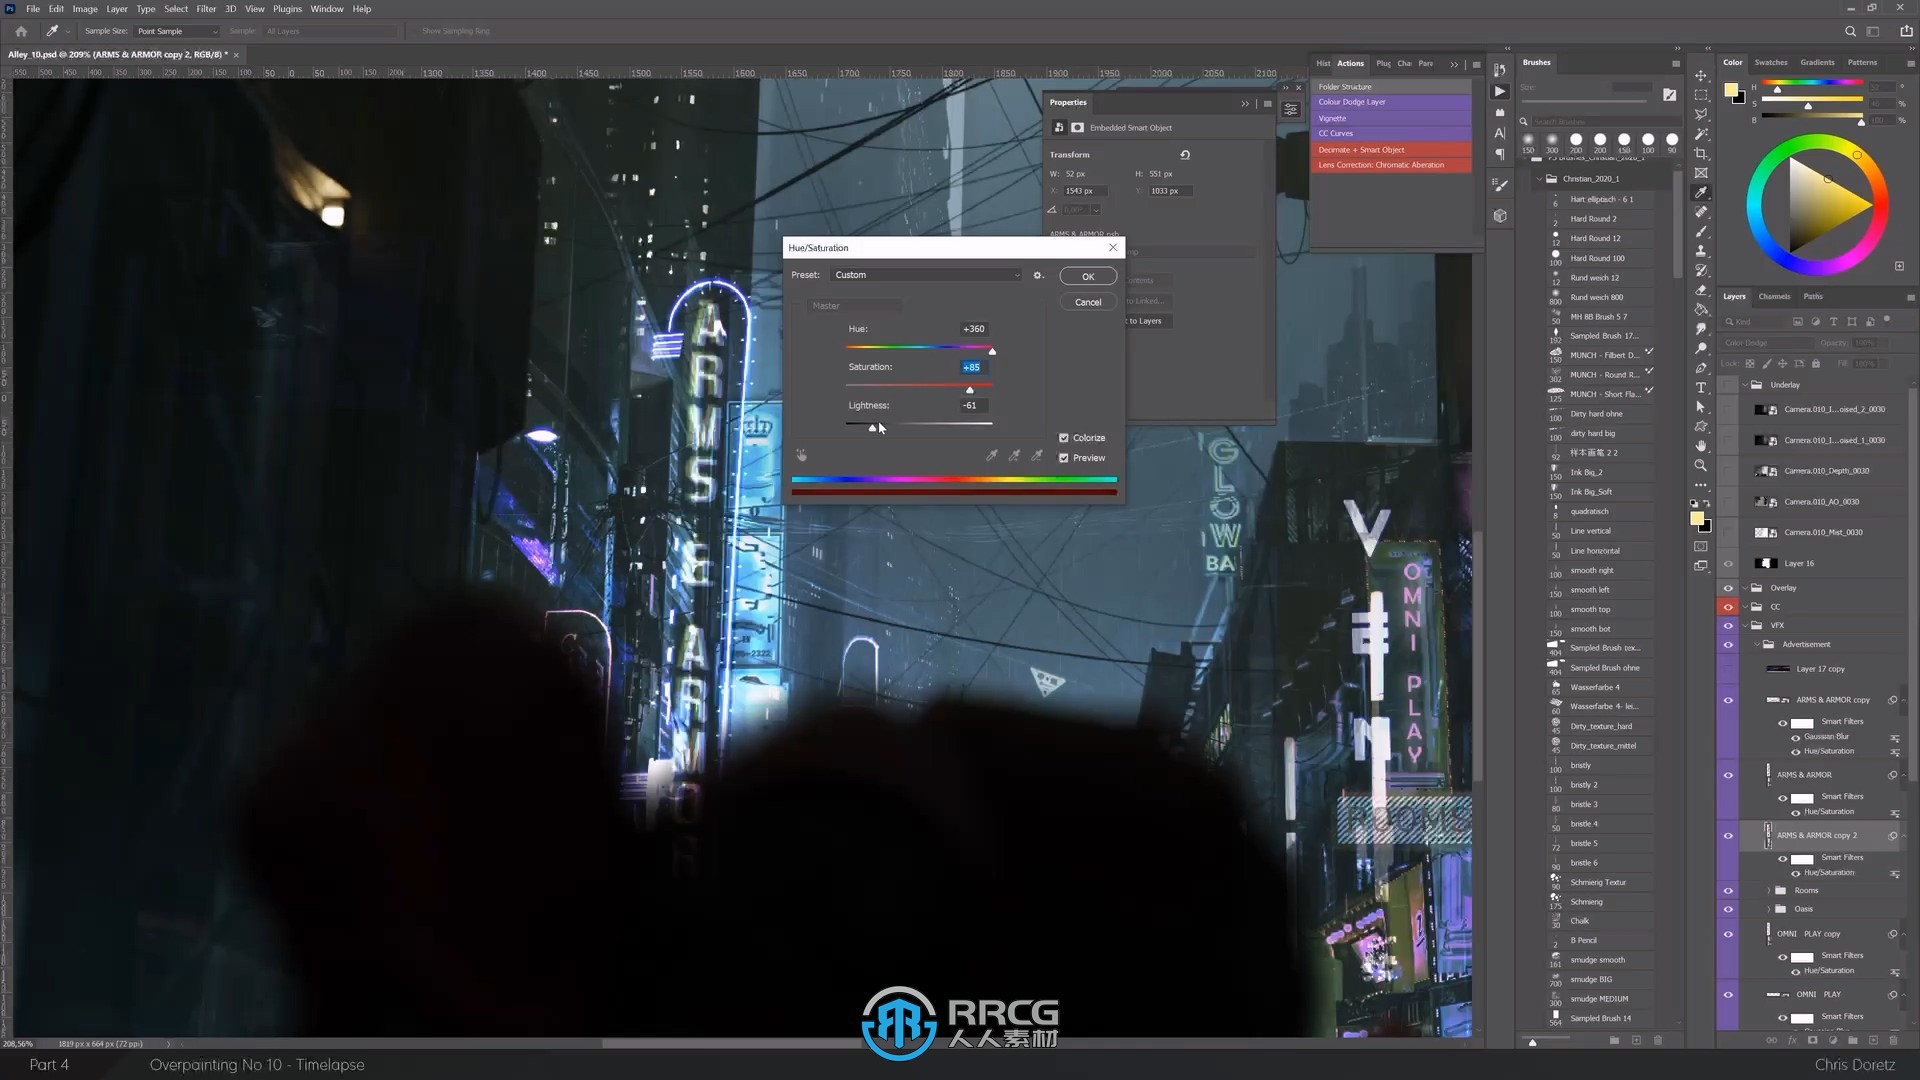
Task: Select the Eraser tool
Action: click(x=1701, y=290)
